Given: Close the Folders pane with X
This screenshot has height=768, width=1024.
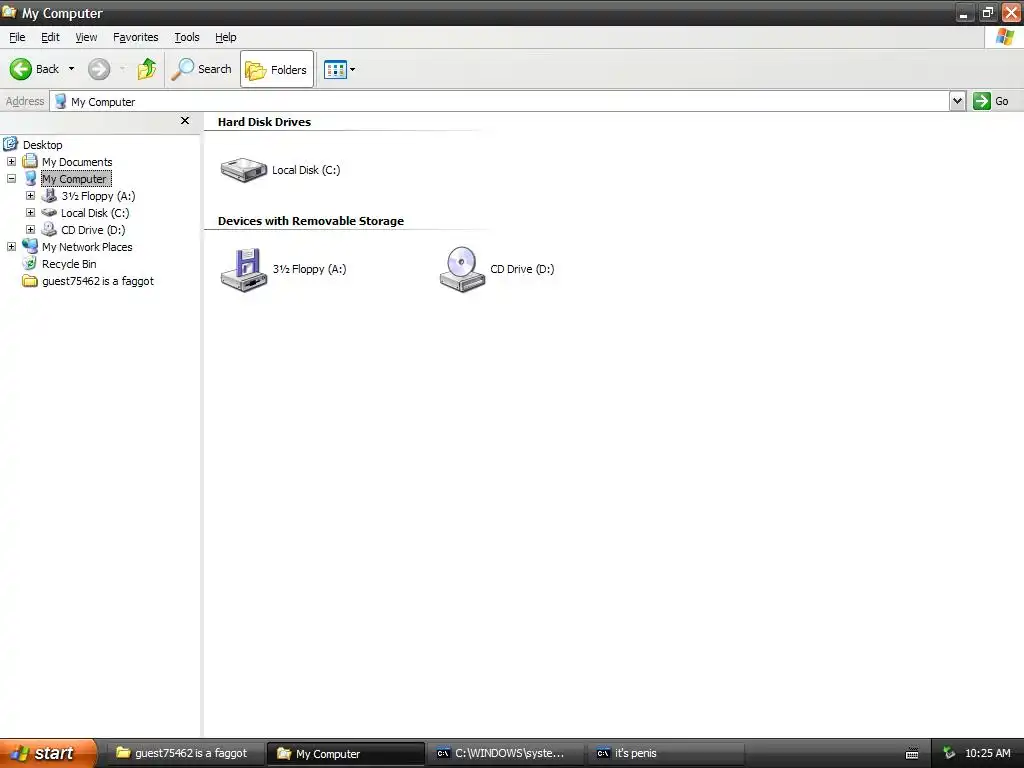Looking at the screenshot, I should point(185,121).
